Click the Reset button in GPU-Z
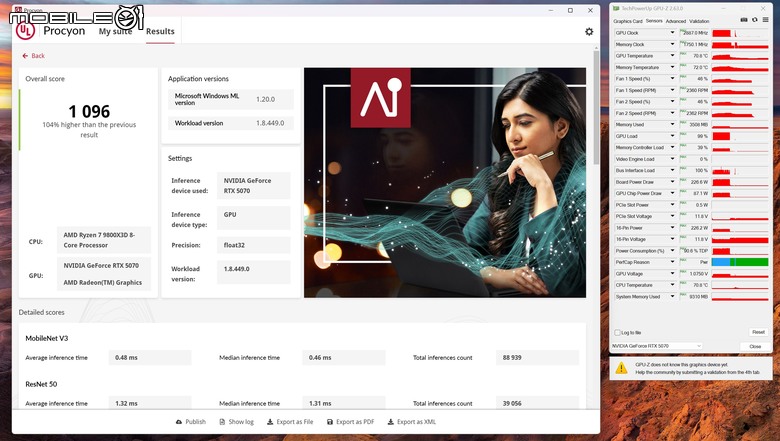This screenshot has height=441, width=780. point(758,332)
